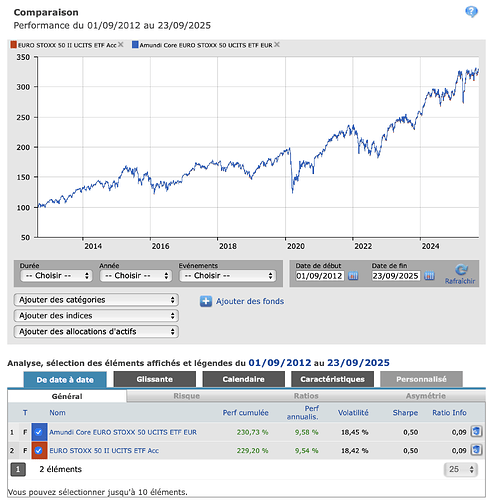Switch to the De date à date tab
This screenshot has width=493, height=500.
click(65, 380)
